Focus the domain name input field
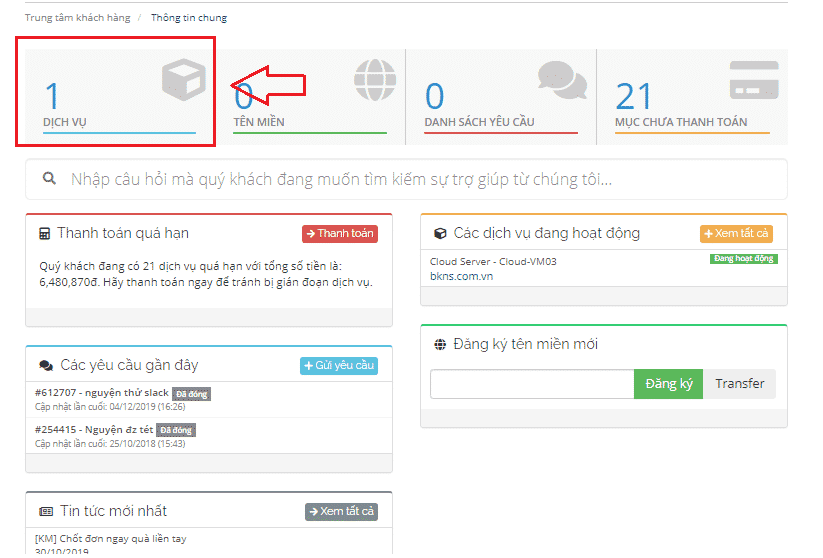 click(531, 384)
